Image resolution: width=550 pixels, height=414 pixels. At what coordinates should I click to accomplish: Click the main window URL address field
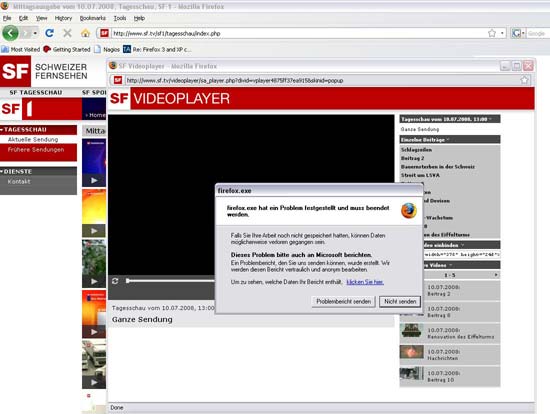click(299, 33)
